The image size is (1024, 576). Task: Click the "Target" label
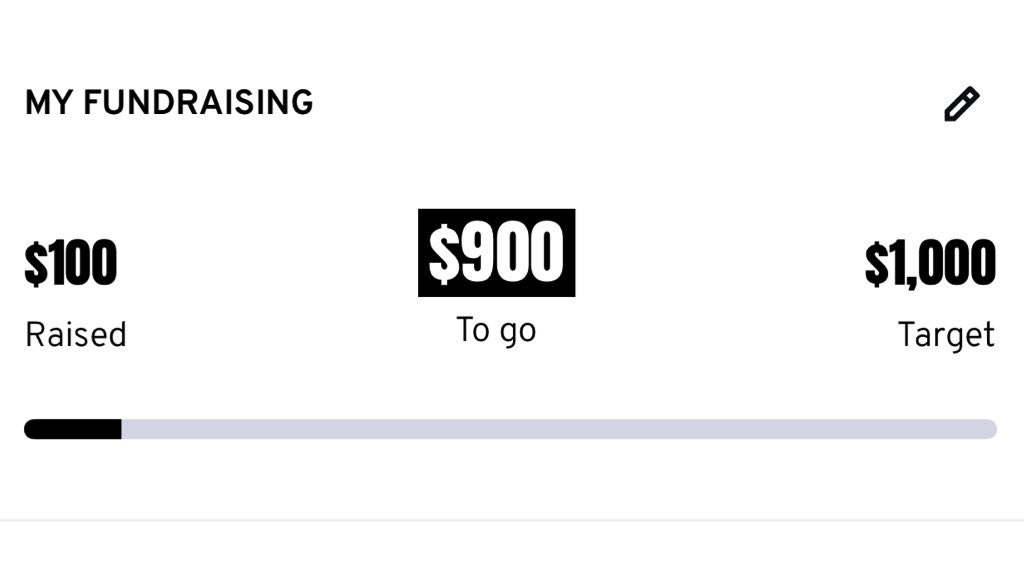tap(946, 334)
